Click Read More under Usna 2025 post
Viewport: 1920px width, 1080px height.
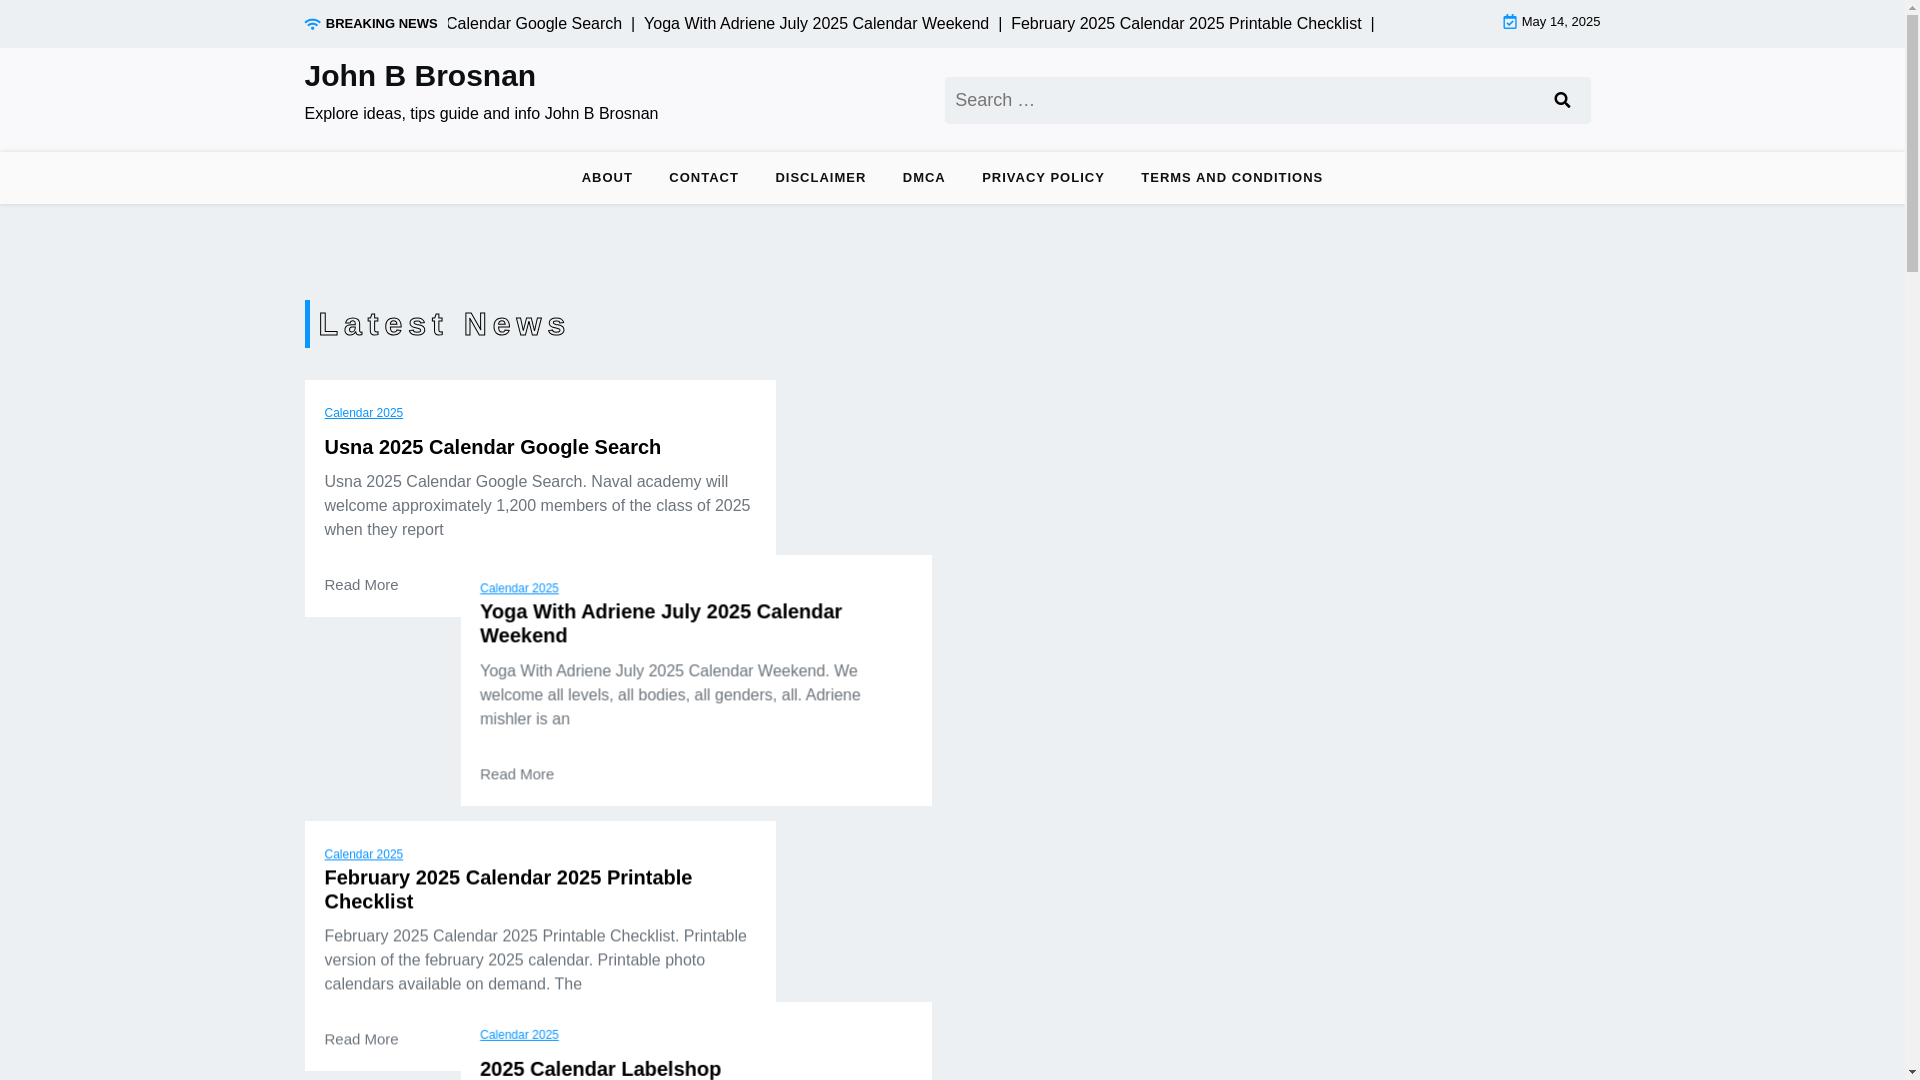(361, 585)
